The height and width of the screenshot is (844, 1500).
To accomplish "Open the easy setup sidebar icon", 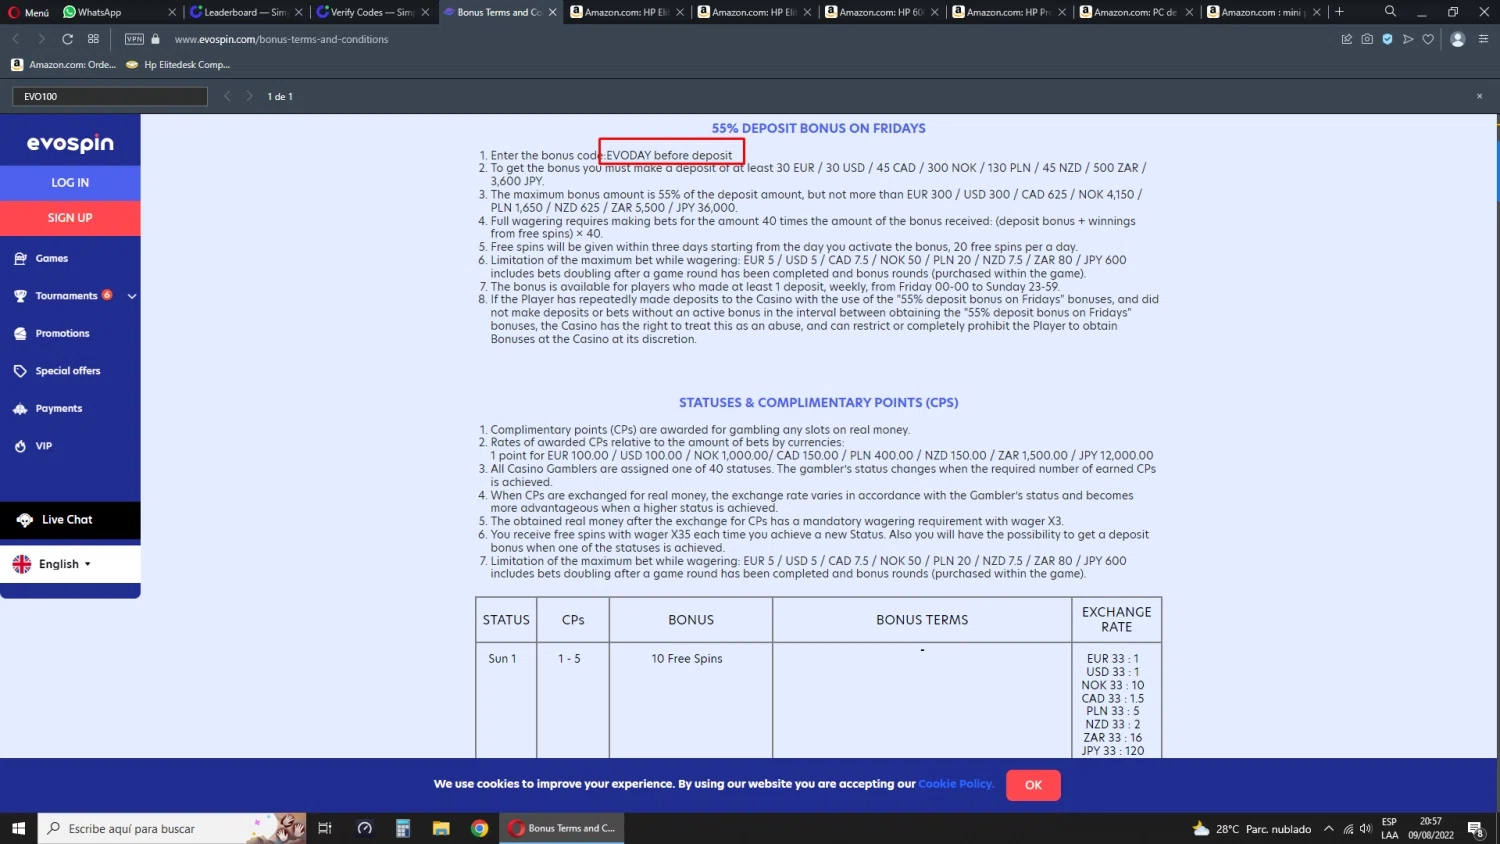I will click(x=1483, y=39).
